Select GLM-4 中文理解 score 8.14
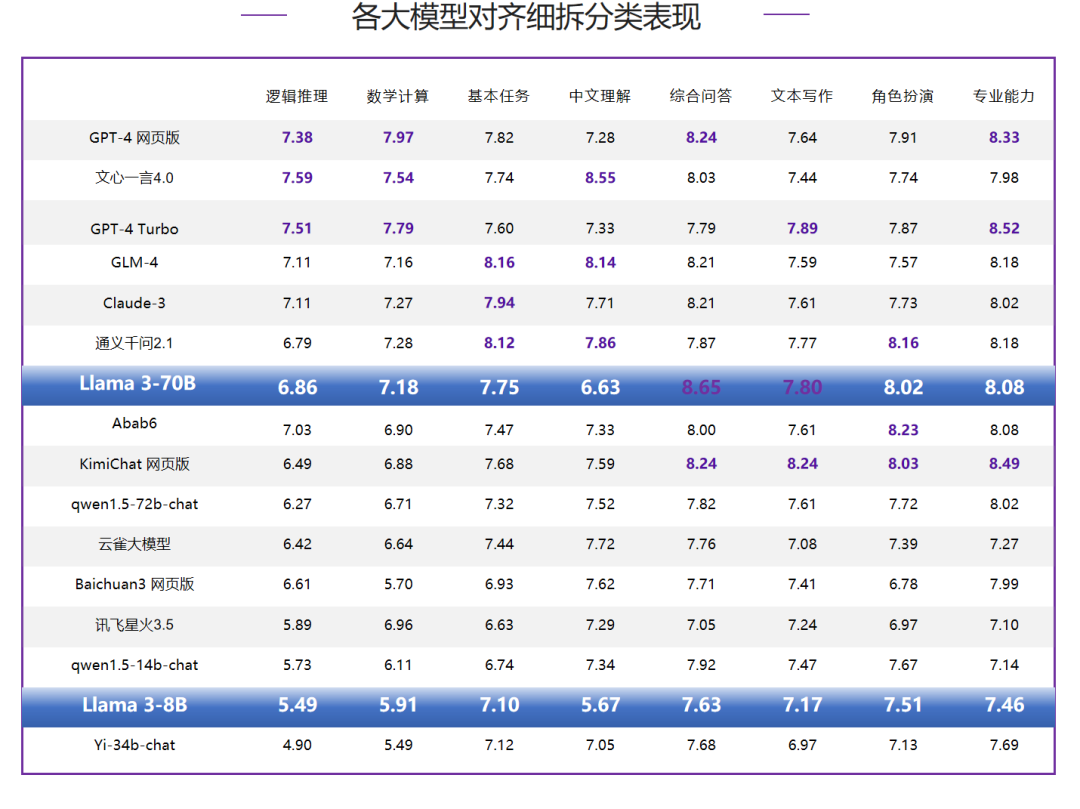Screen dimensions: 1080x809 tap(600, 262)
